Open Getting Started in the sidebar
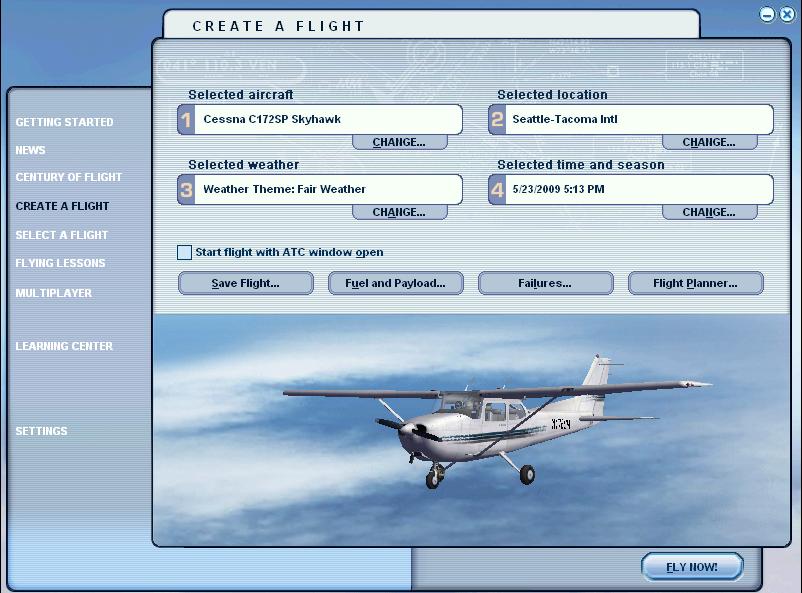The image size is (802, 593). (x=64, y=122)
